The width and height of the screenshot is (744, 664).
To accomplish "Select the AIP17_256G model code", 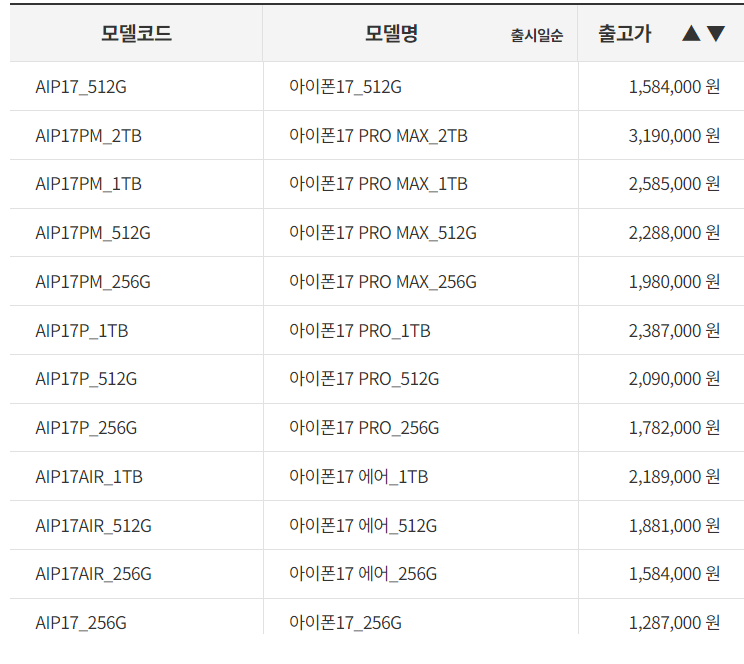I will (x=81, y=622).
